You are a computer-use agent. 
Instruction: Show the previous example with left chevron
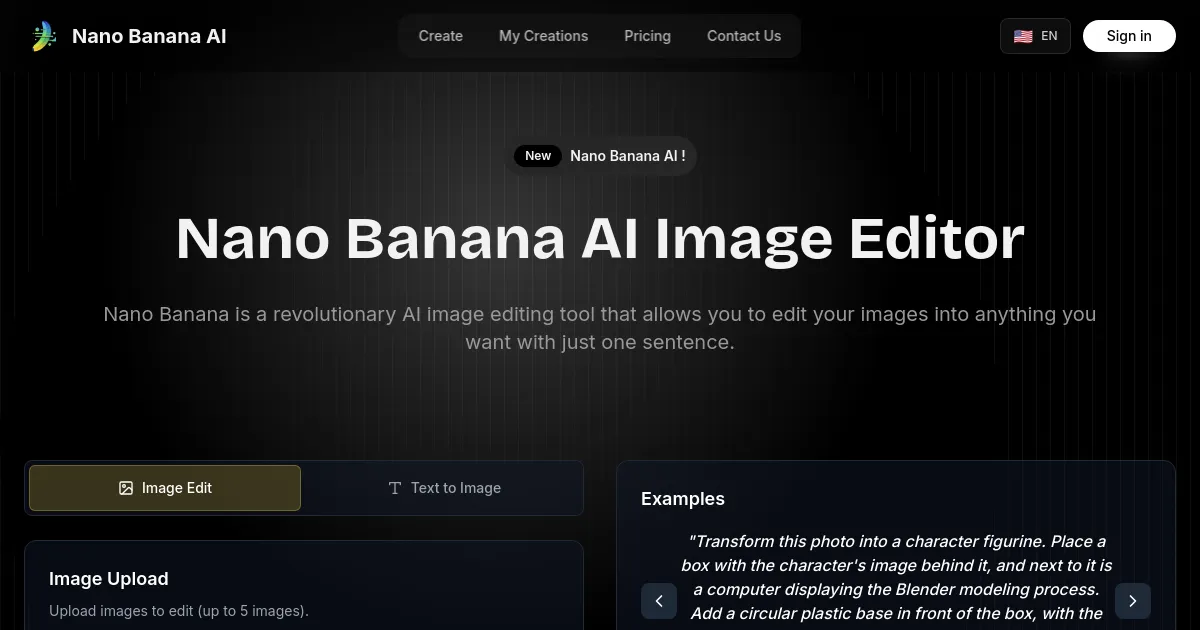659,601
